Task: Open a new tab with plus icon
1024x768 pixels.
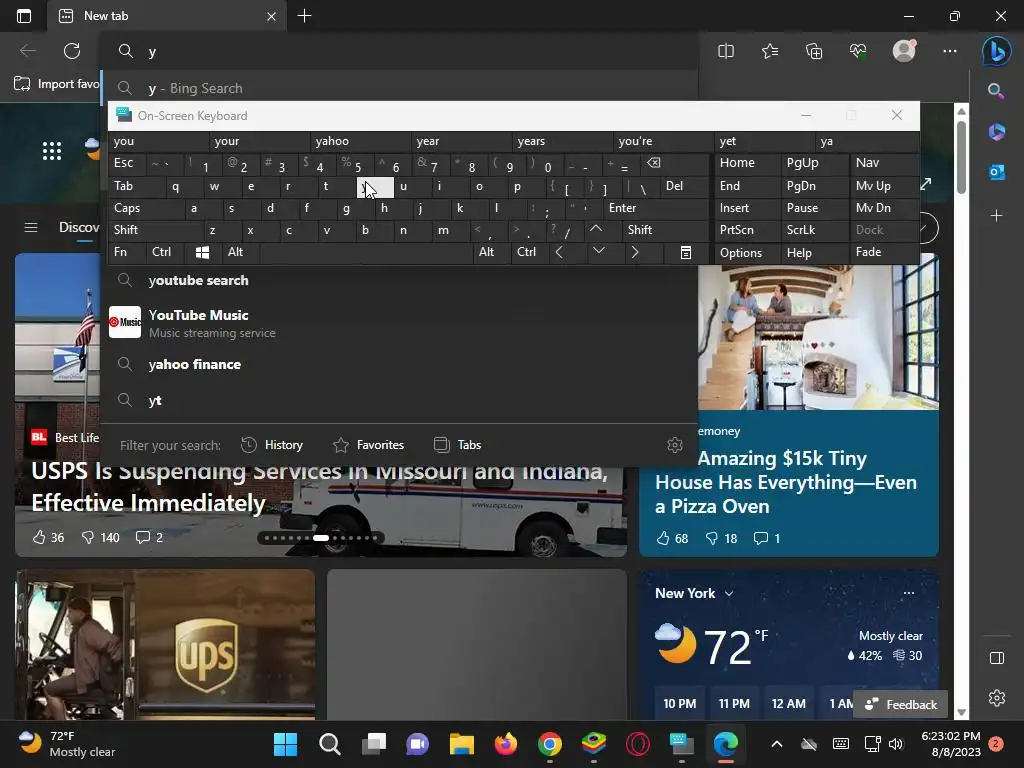Action: point(304,16)
